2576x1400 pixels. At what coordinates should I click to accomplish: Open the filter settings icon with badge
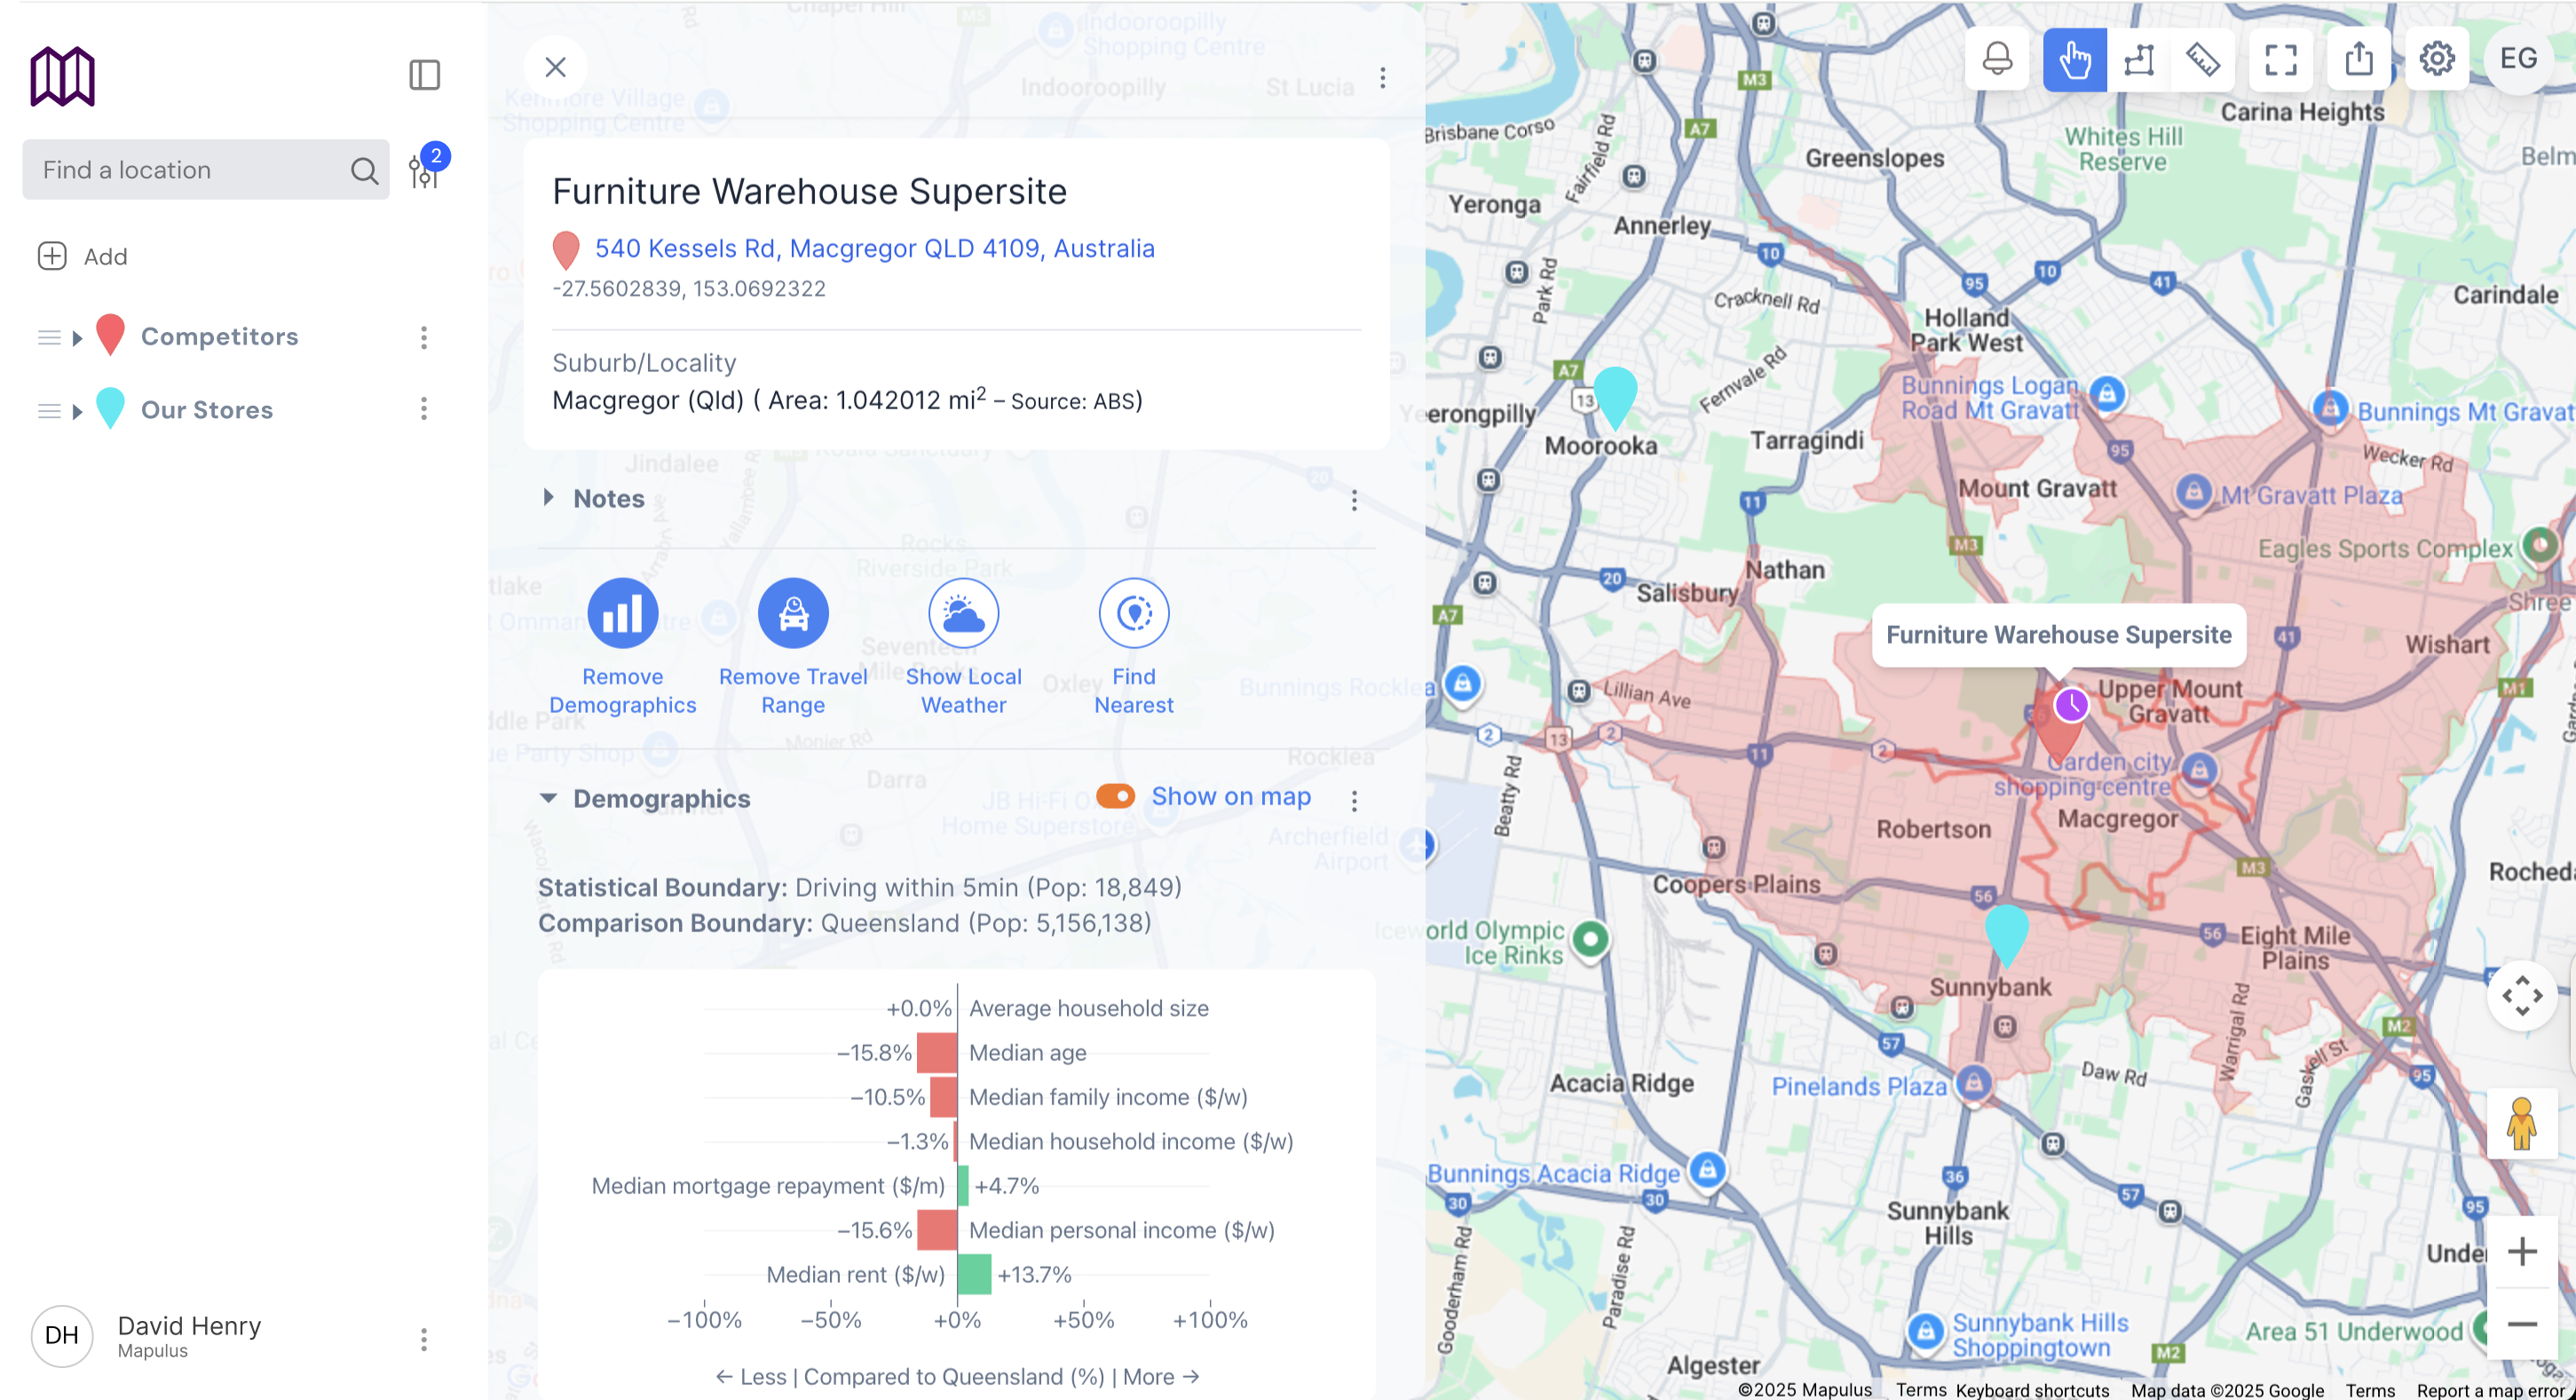[426, 167]
